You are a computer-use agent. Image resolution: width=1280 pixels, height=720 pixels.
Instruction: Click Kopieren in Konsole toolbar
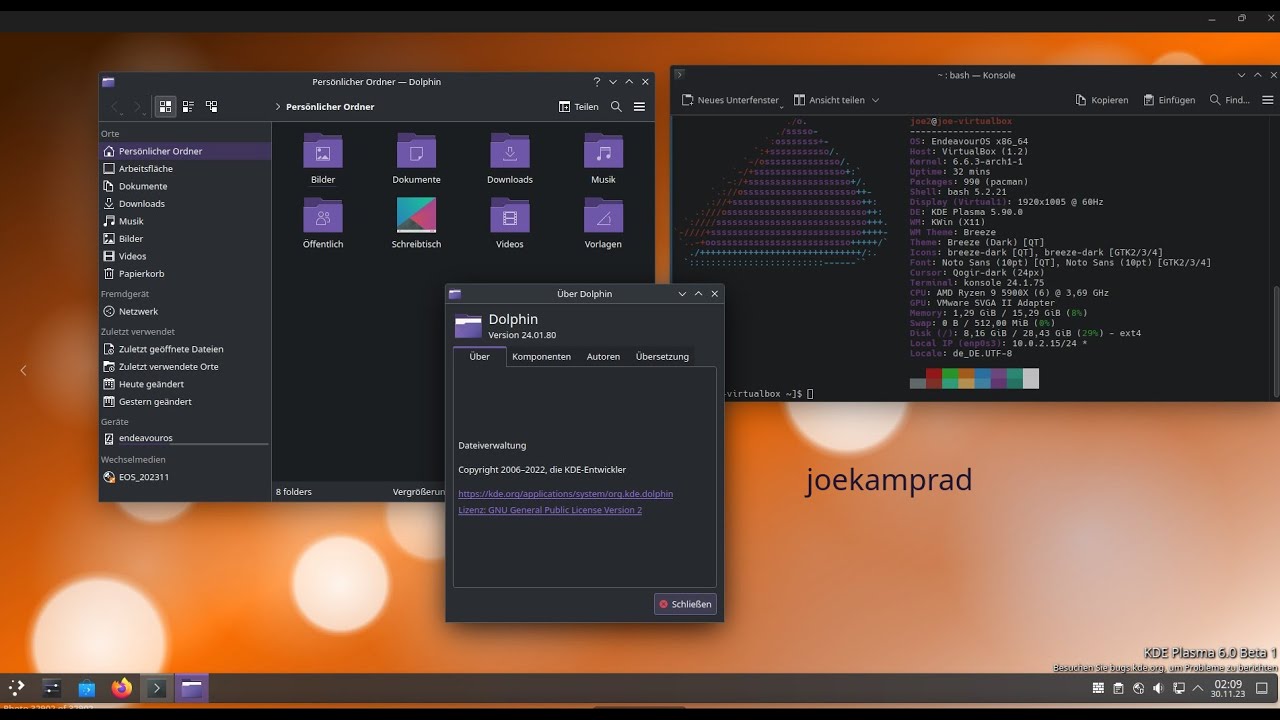pyautogui.click(x=1102, y=100)
